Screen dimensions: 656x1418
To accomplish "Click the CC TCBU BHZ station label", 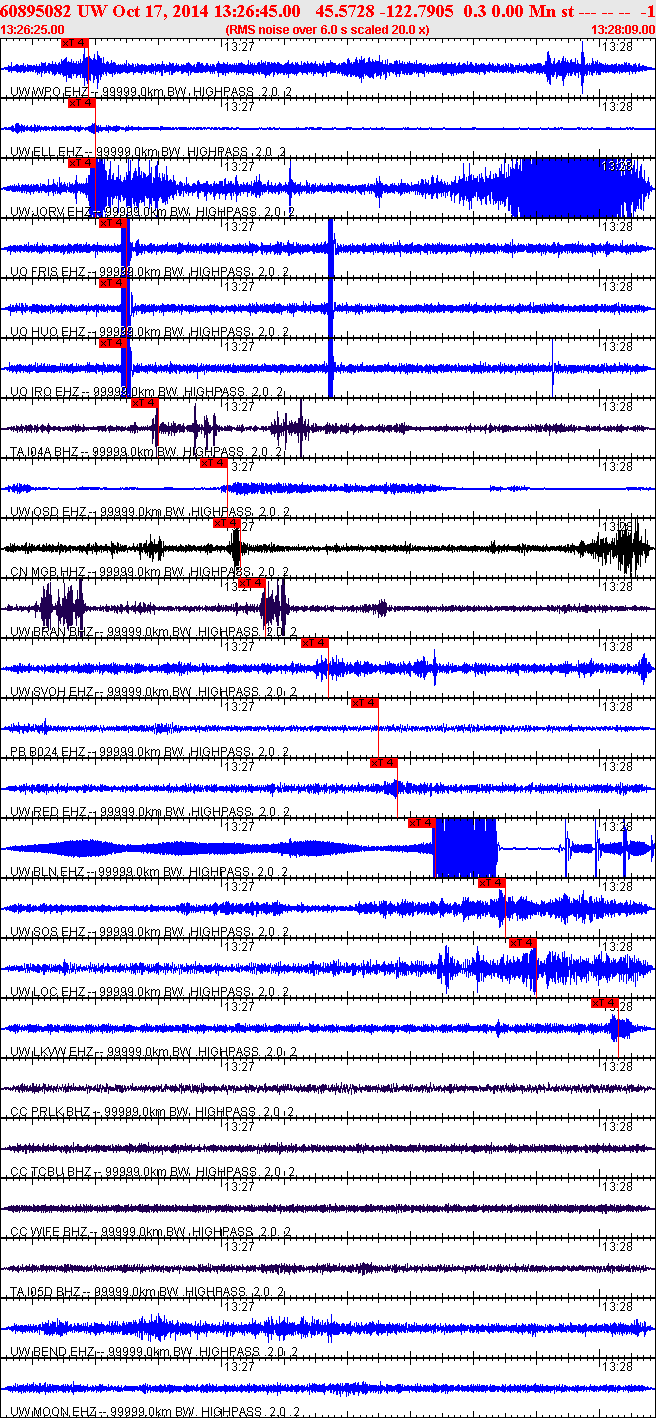I will click(x=52, y=1172).
